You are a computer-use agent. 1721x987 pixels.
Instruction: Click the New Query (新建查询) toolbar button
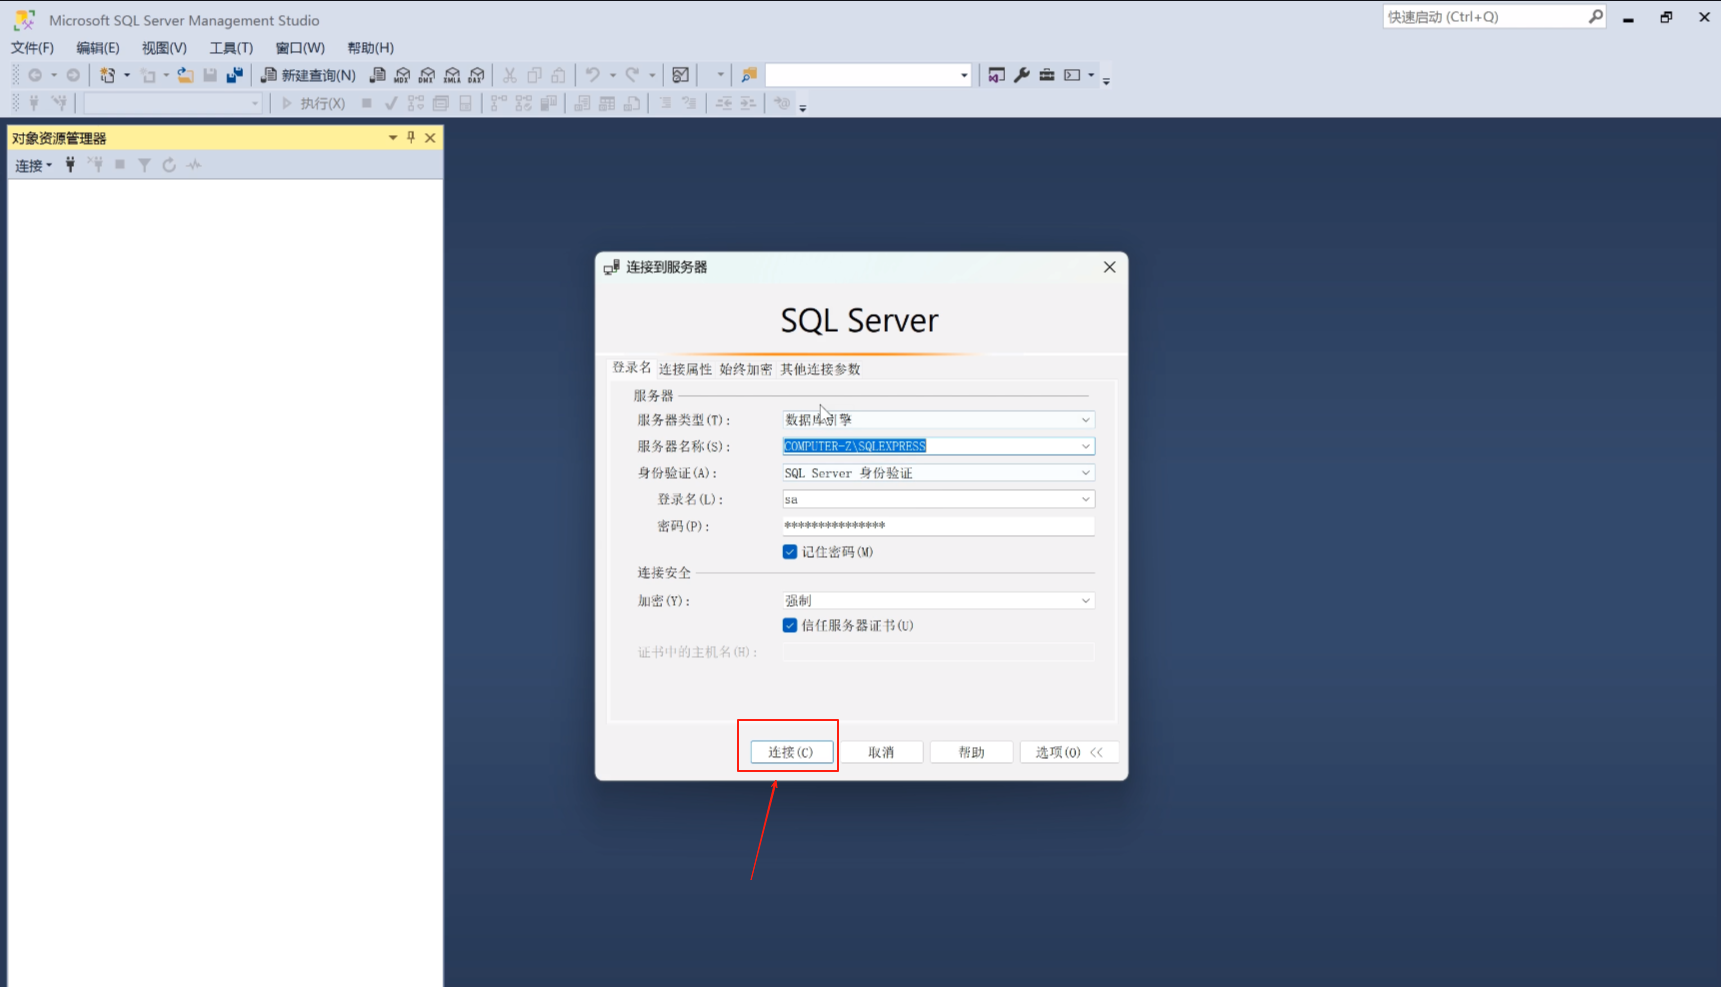click(x=308, y=75)
